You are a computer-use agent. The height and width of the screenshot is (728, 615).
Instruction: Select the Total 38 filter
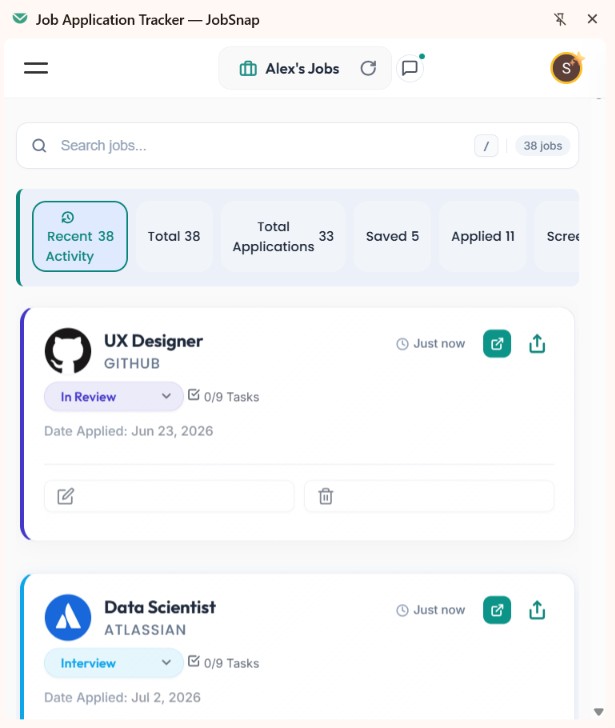(x=174, y=236)
